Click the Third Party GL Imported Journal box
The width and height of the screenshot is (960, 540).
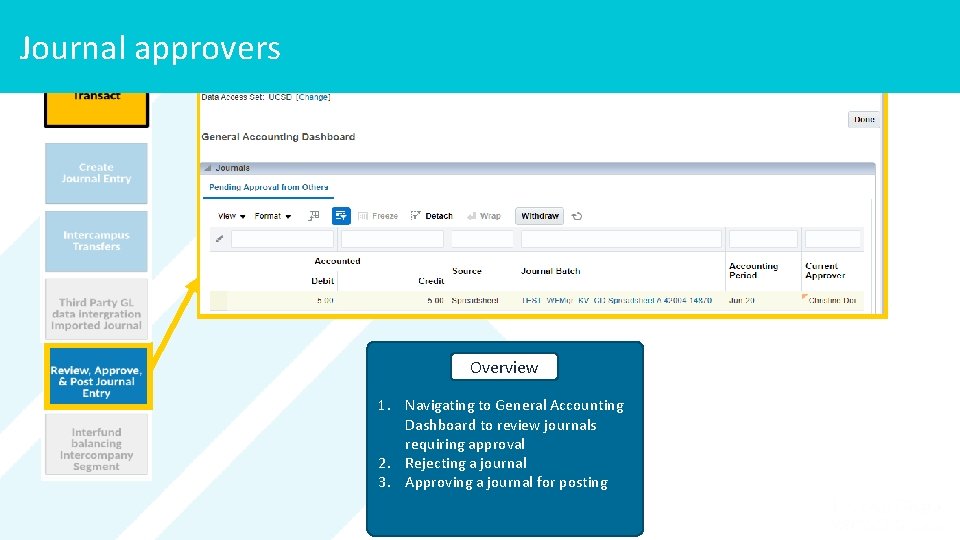click(x=96, y=309)
